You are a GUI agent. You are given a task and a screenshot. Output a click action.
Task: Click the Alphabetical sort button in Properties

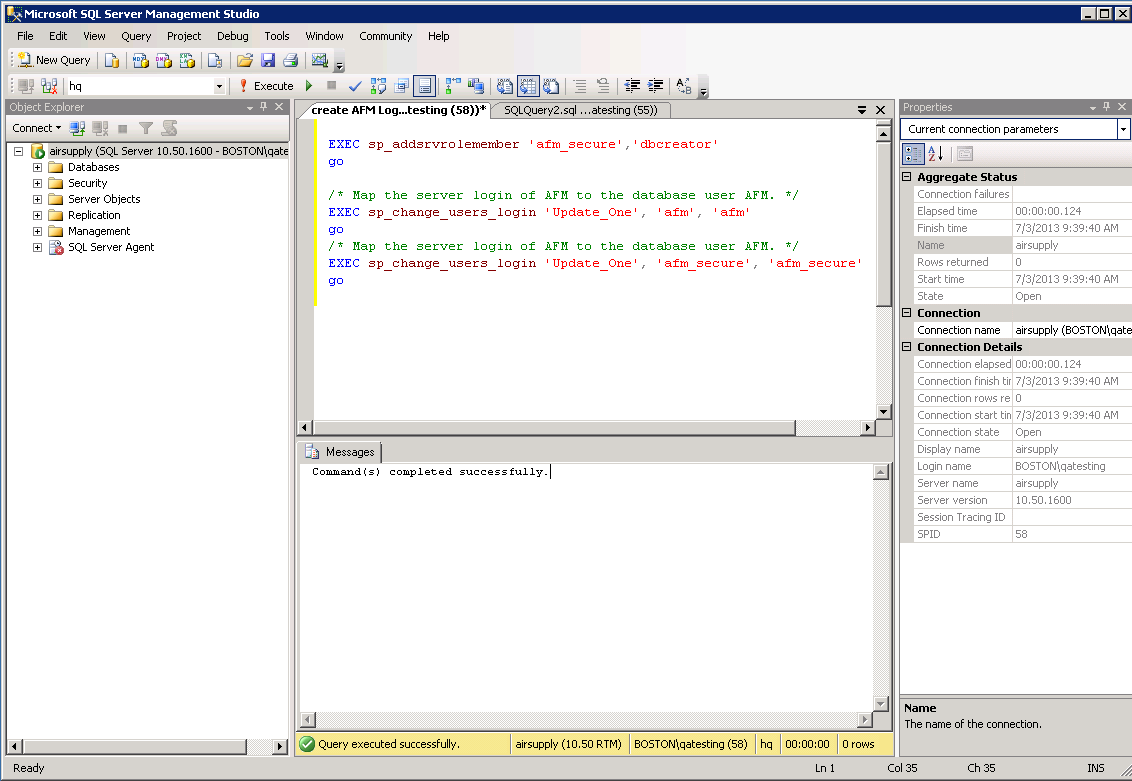936,154
